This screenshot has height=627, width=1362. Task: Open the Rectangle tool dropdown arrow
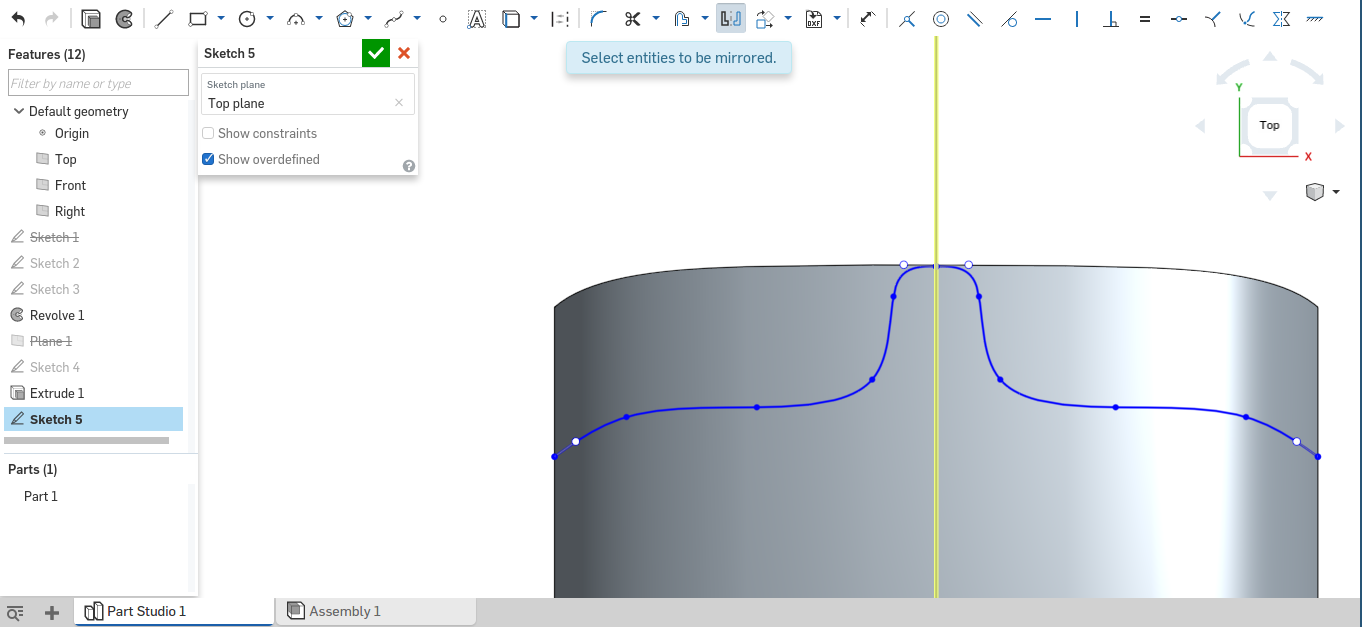pyautogui.click(x=221, y=18)
